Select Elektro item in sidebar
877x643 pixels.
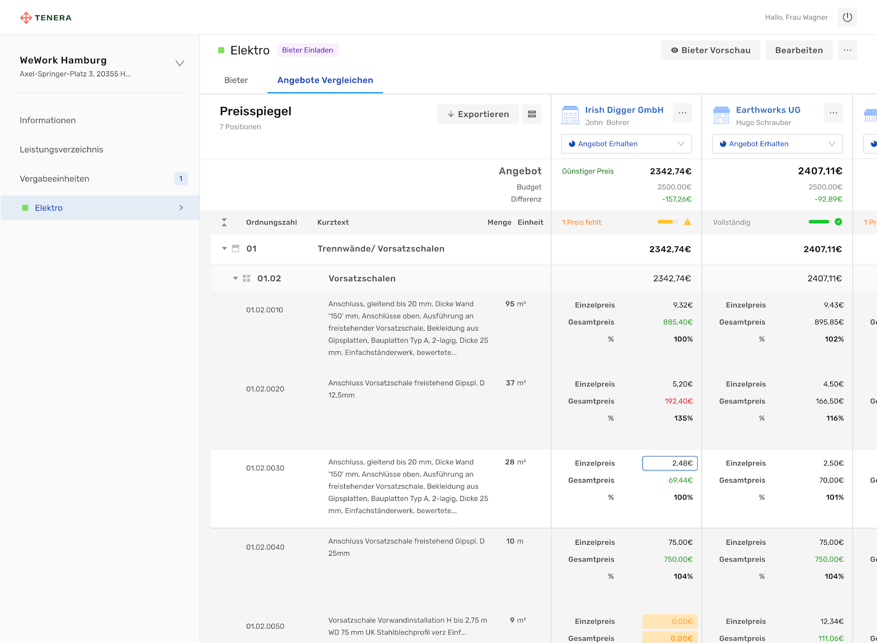(100, 207)
